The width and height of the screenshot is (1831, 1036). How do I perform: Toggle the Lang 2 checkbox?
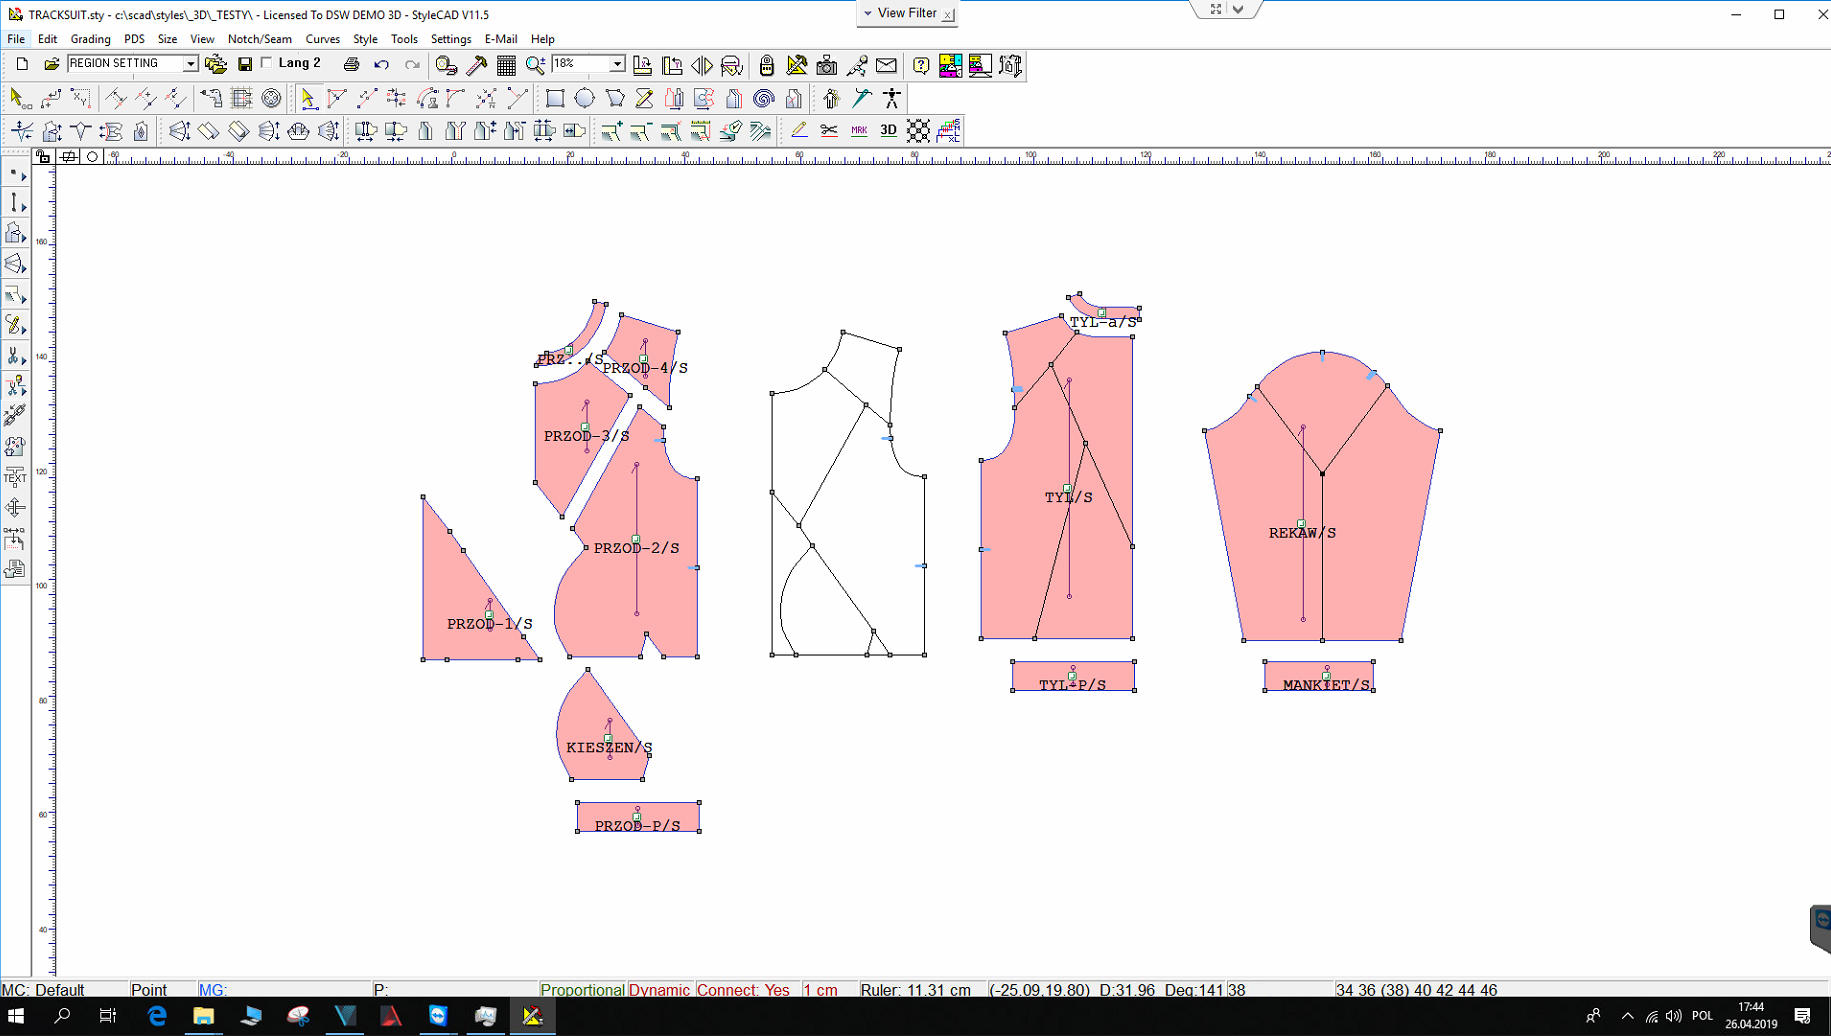pyautogui.click(x=267, y=63)
